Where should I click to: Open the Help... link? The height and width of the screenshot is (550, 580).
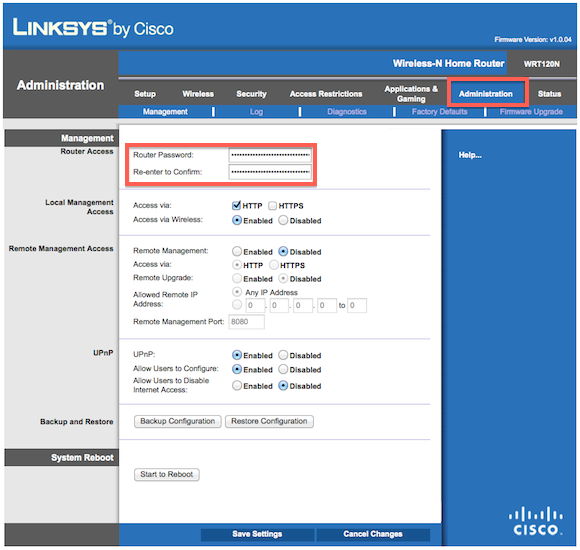470,155
